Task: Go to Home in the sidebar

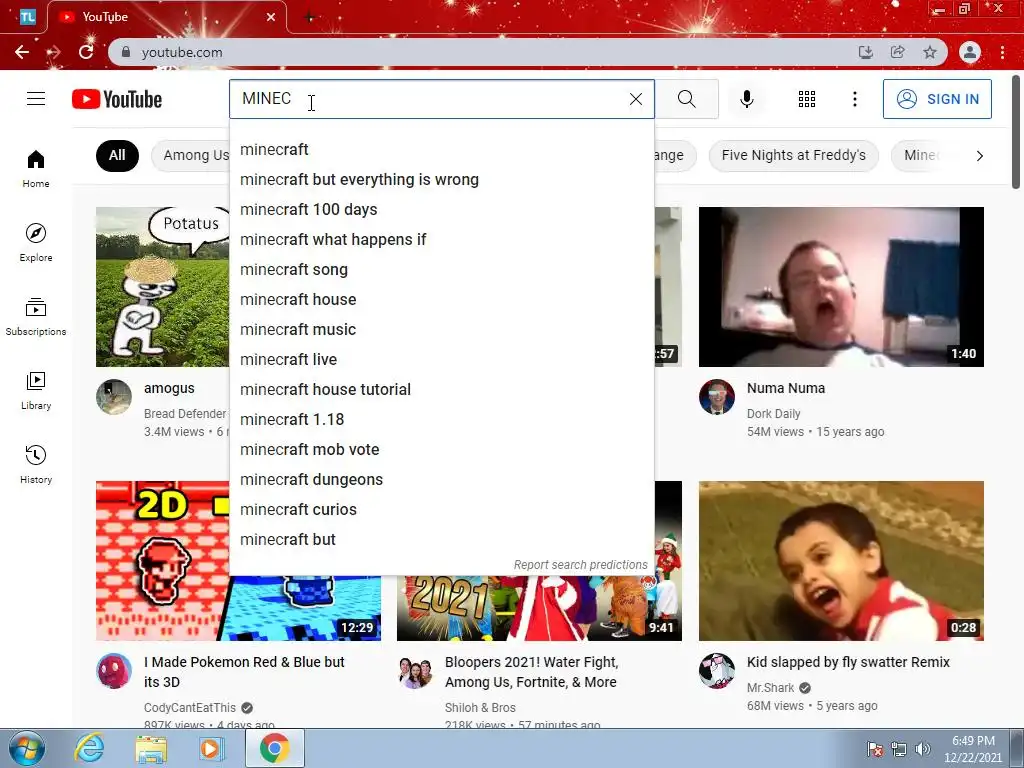Action: (36, 168)
